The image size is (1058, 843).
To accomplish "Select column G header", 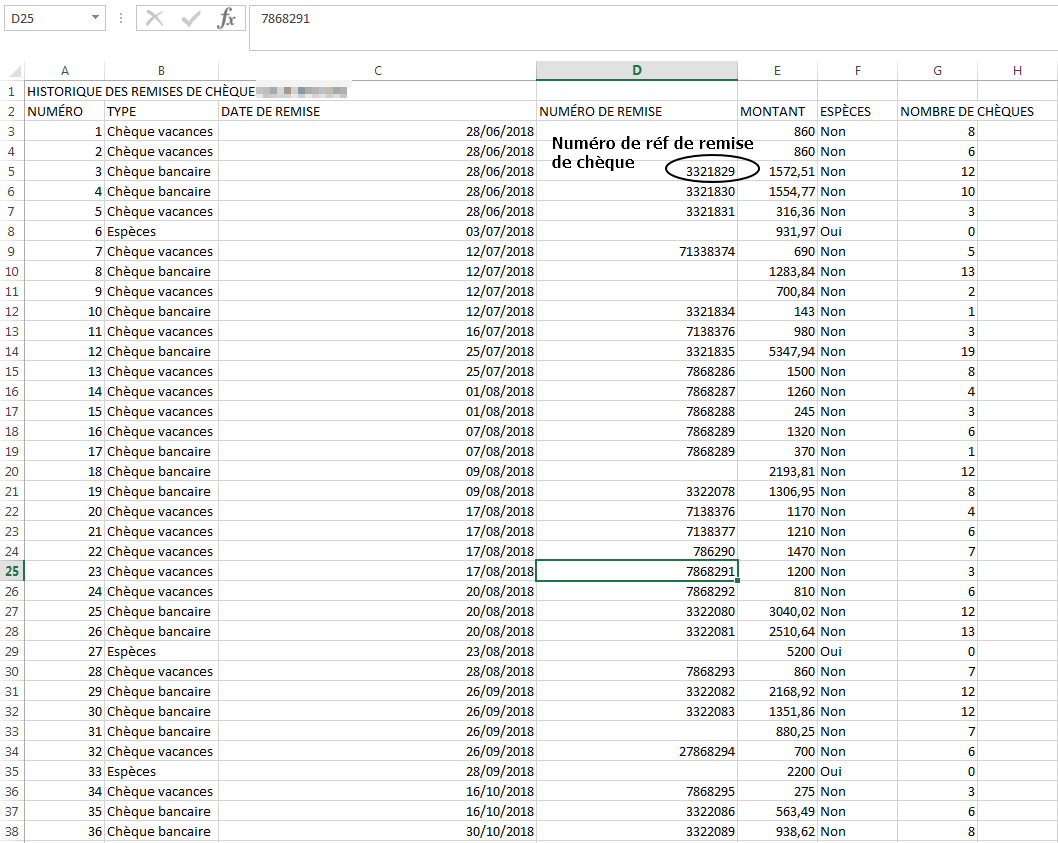I will [x=937, y=70].
